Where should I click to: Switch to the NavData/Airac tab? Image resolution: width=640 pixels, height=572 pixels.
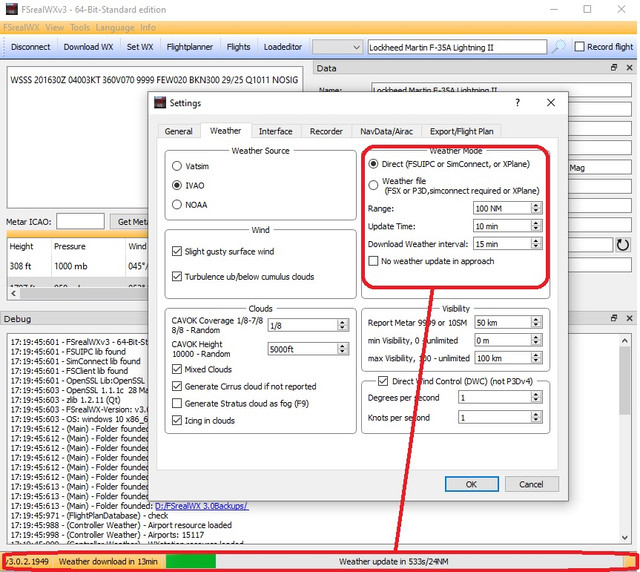pyautogui.click(x=386, y=131)
